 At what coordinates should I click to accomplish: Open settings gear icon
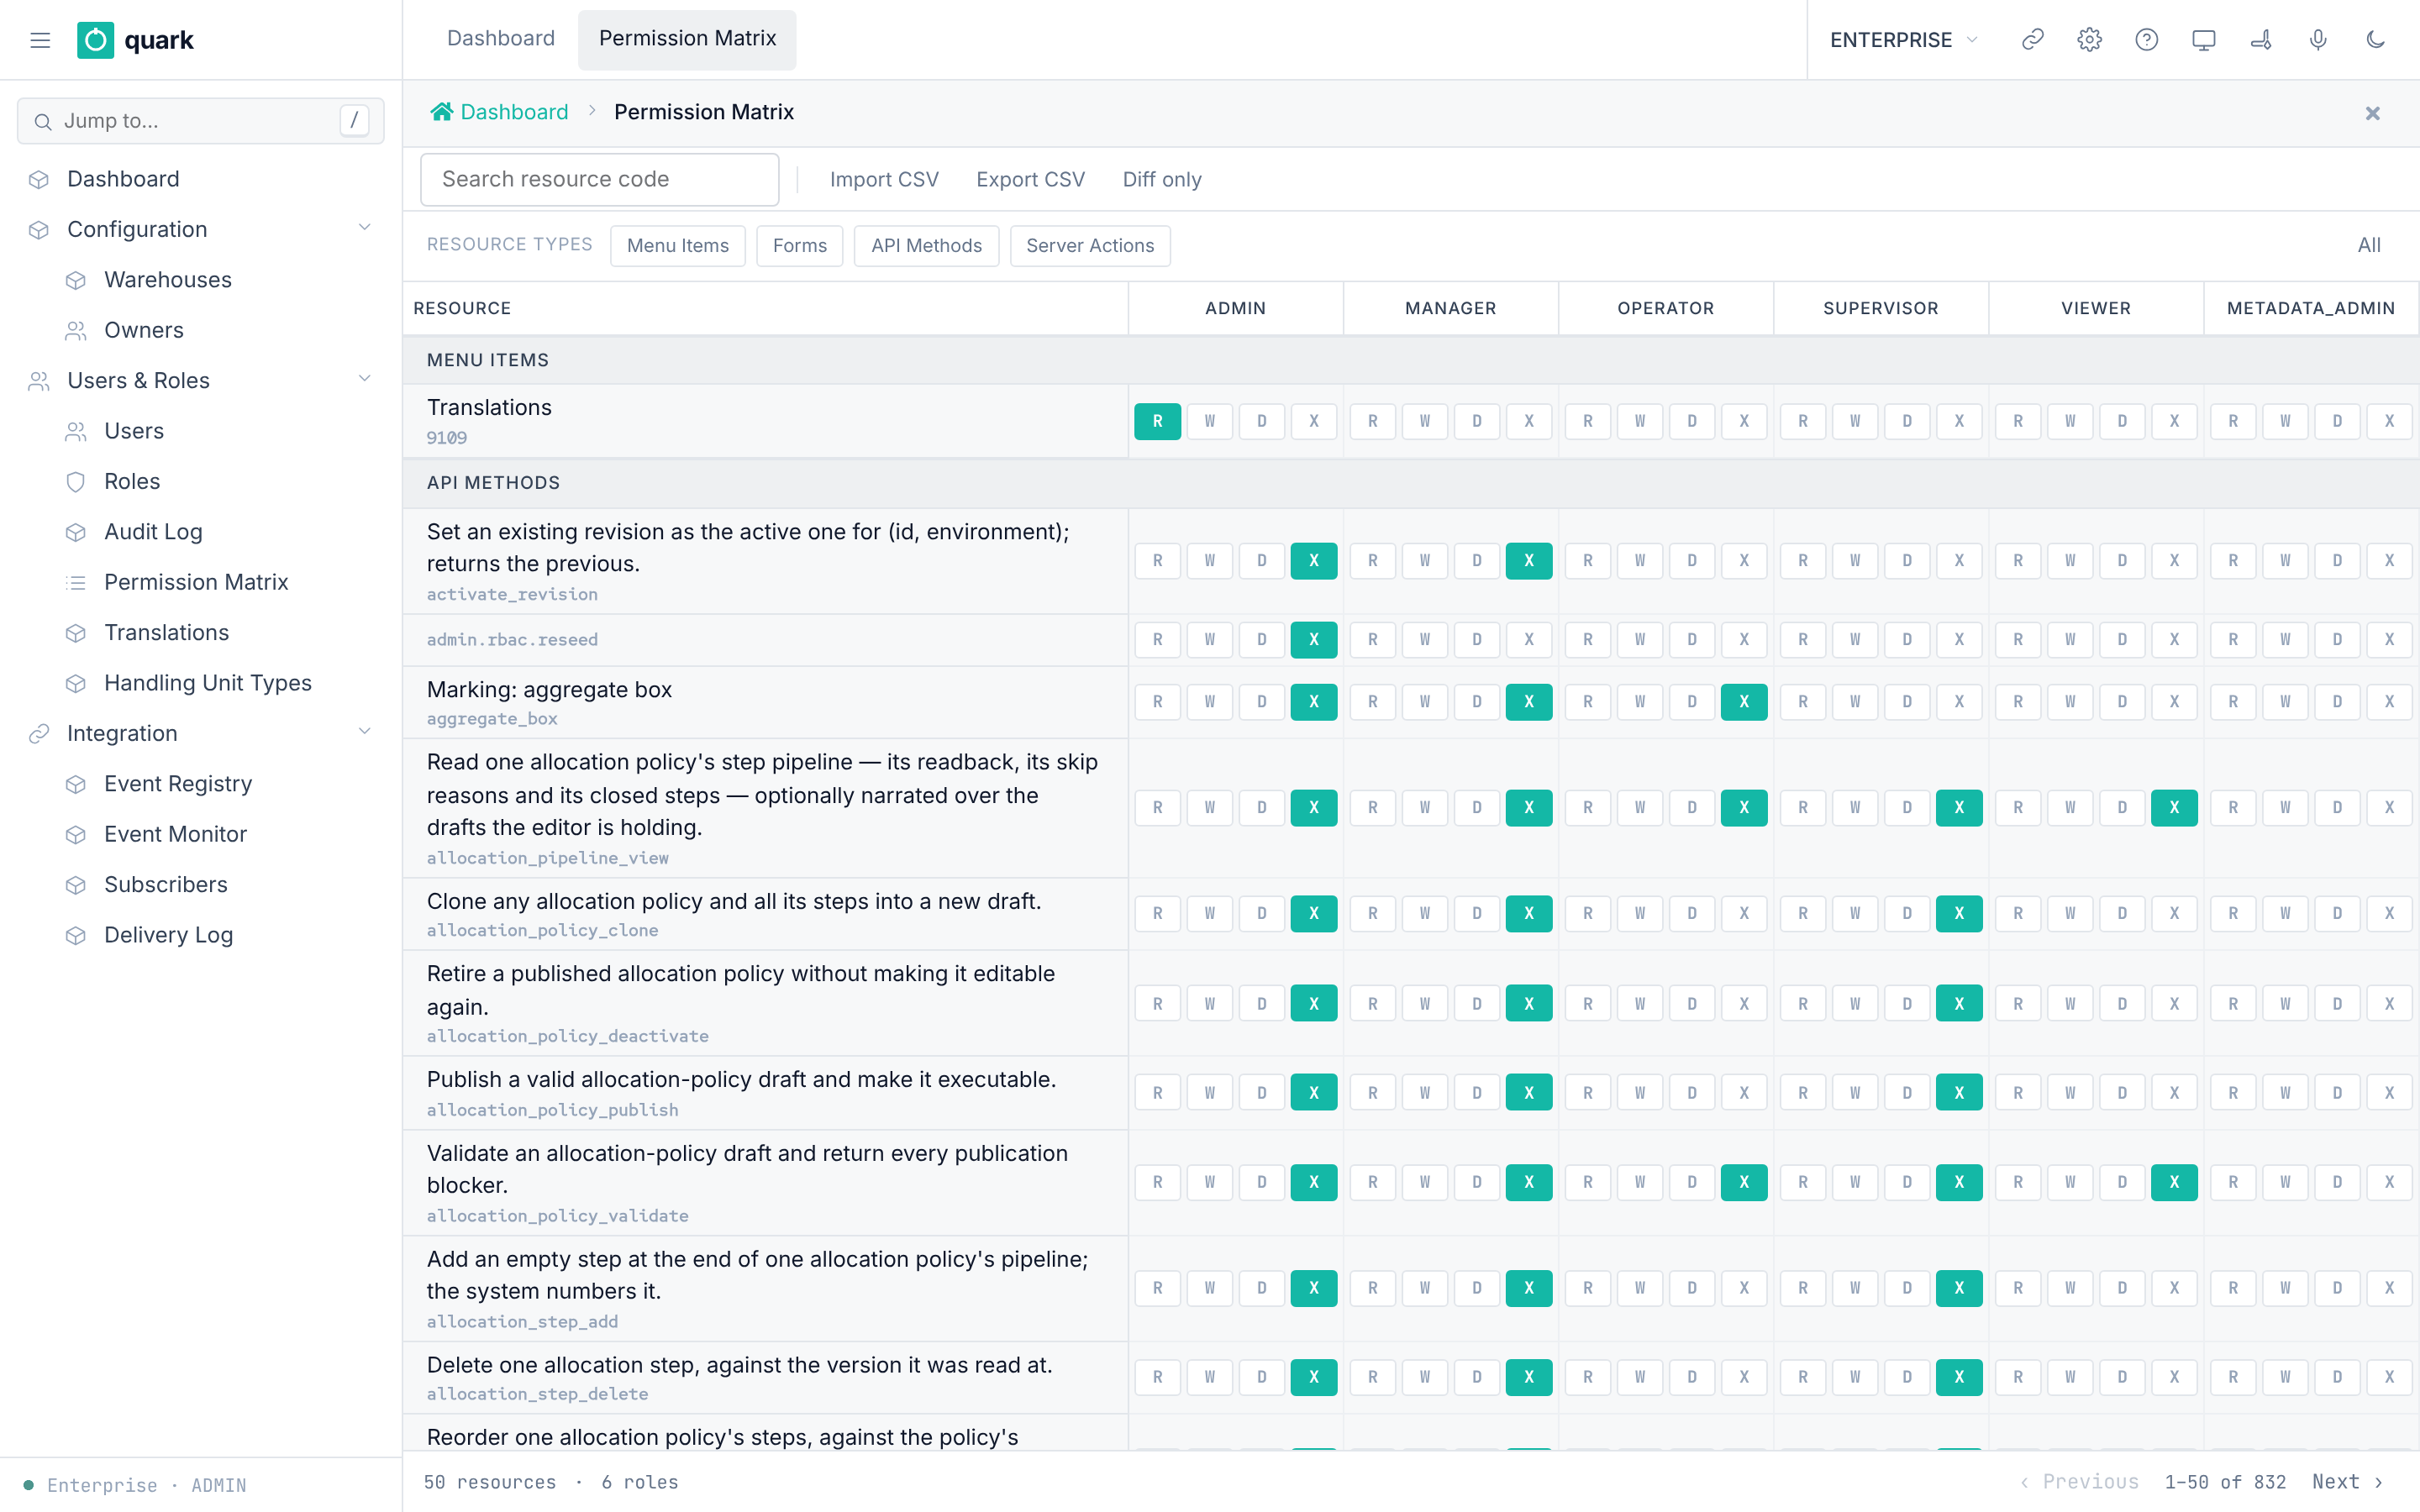[2089, 40]
